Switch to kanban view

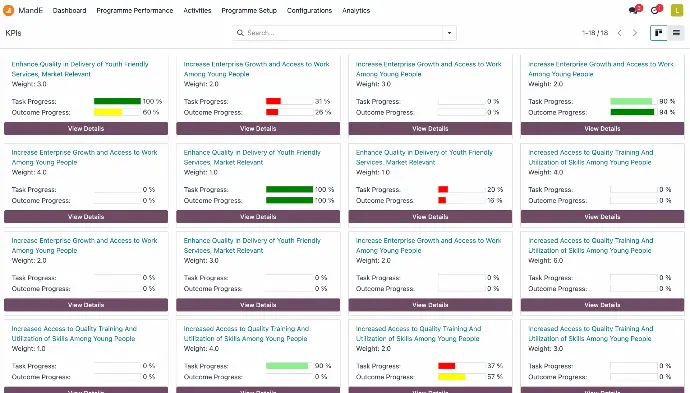pyautogui.click(x=659, y=33)
